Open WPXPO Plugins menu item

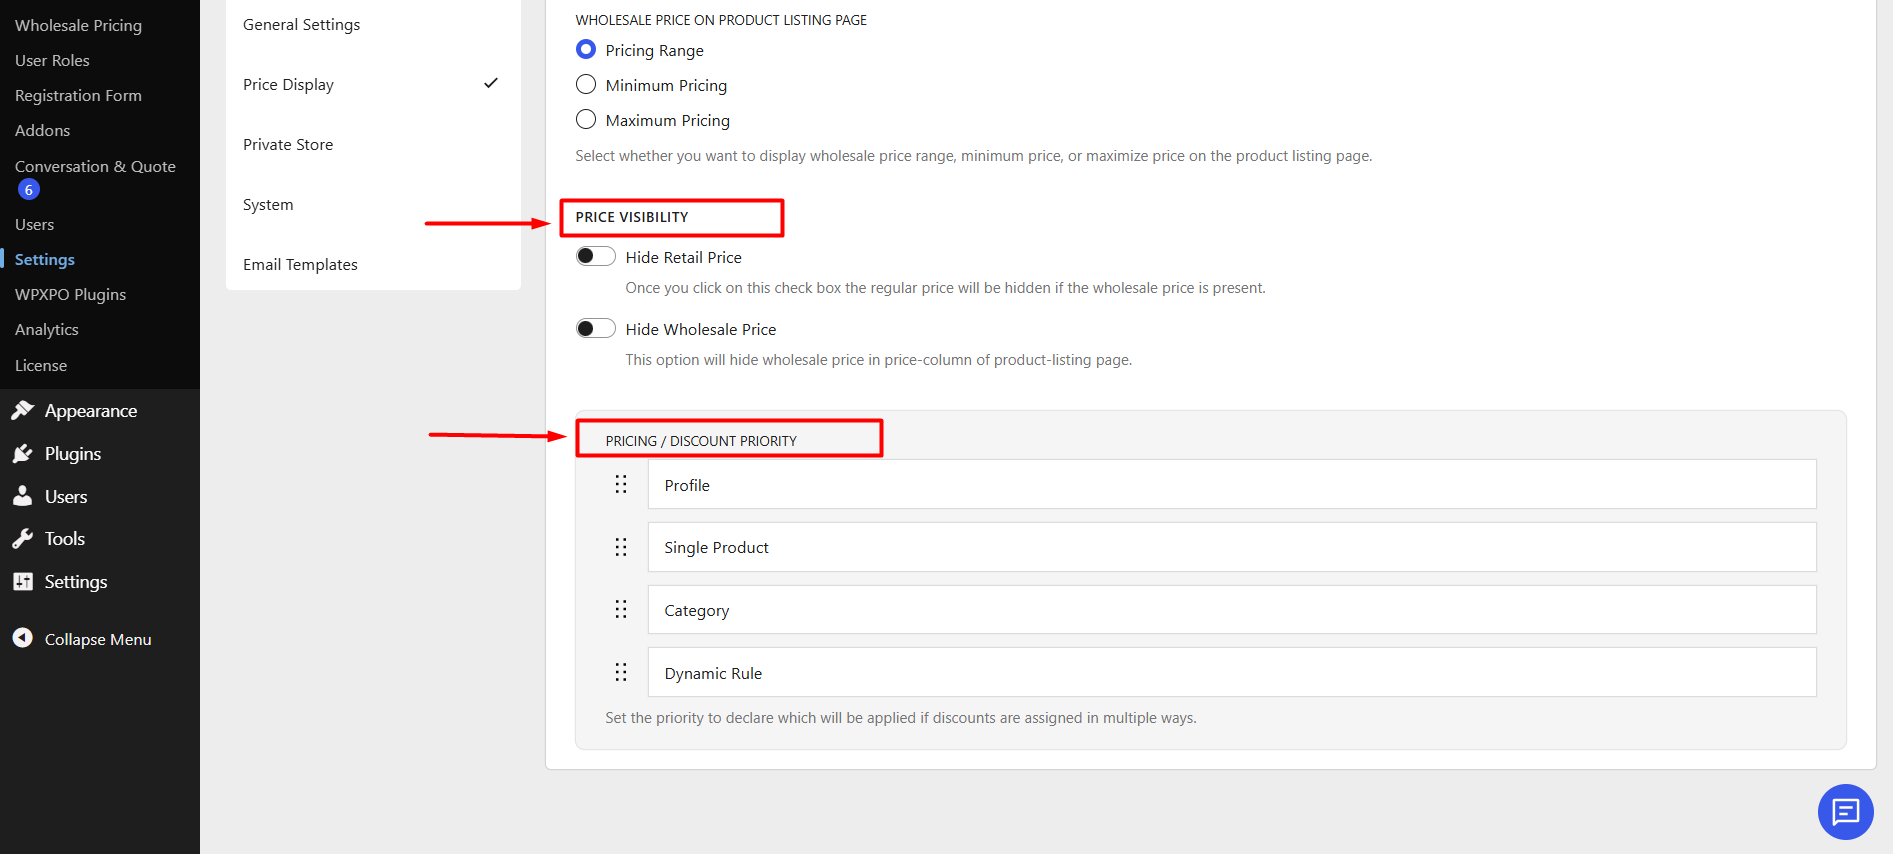click(70, 294)
